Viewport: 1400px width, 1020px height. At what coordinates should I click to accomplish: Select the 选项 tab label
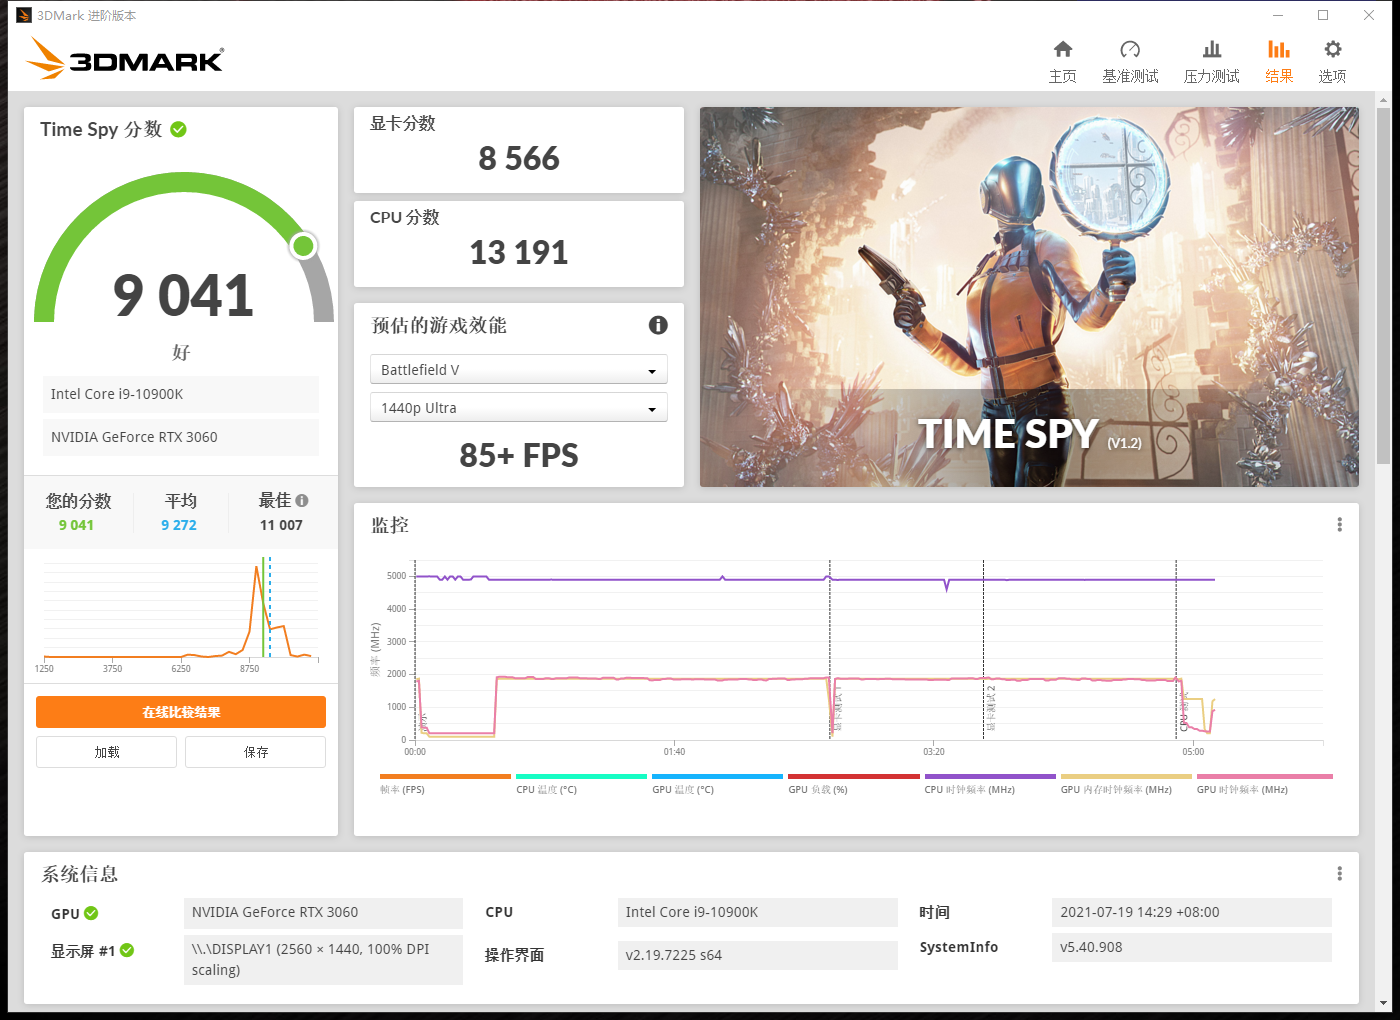pyautogui.click(x=1332, y=76)
